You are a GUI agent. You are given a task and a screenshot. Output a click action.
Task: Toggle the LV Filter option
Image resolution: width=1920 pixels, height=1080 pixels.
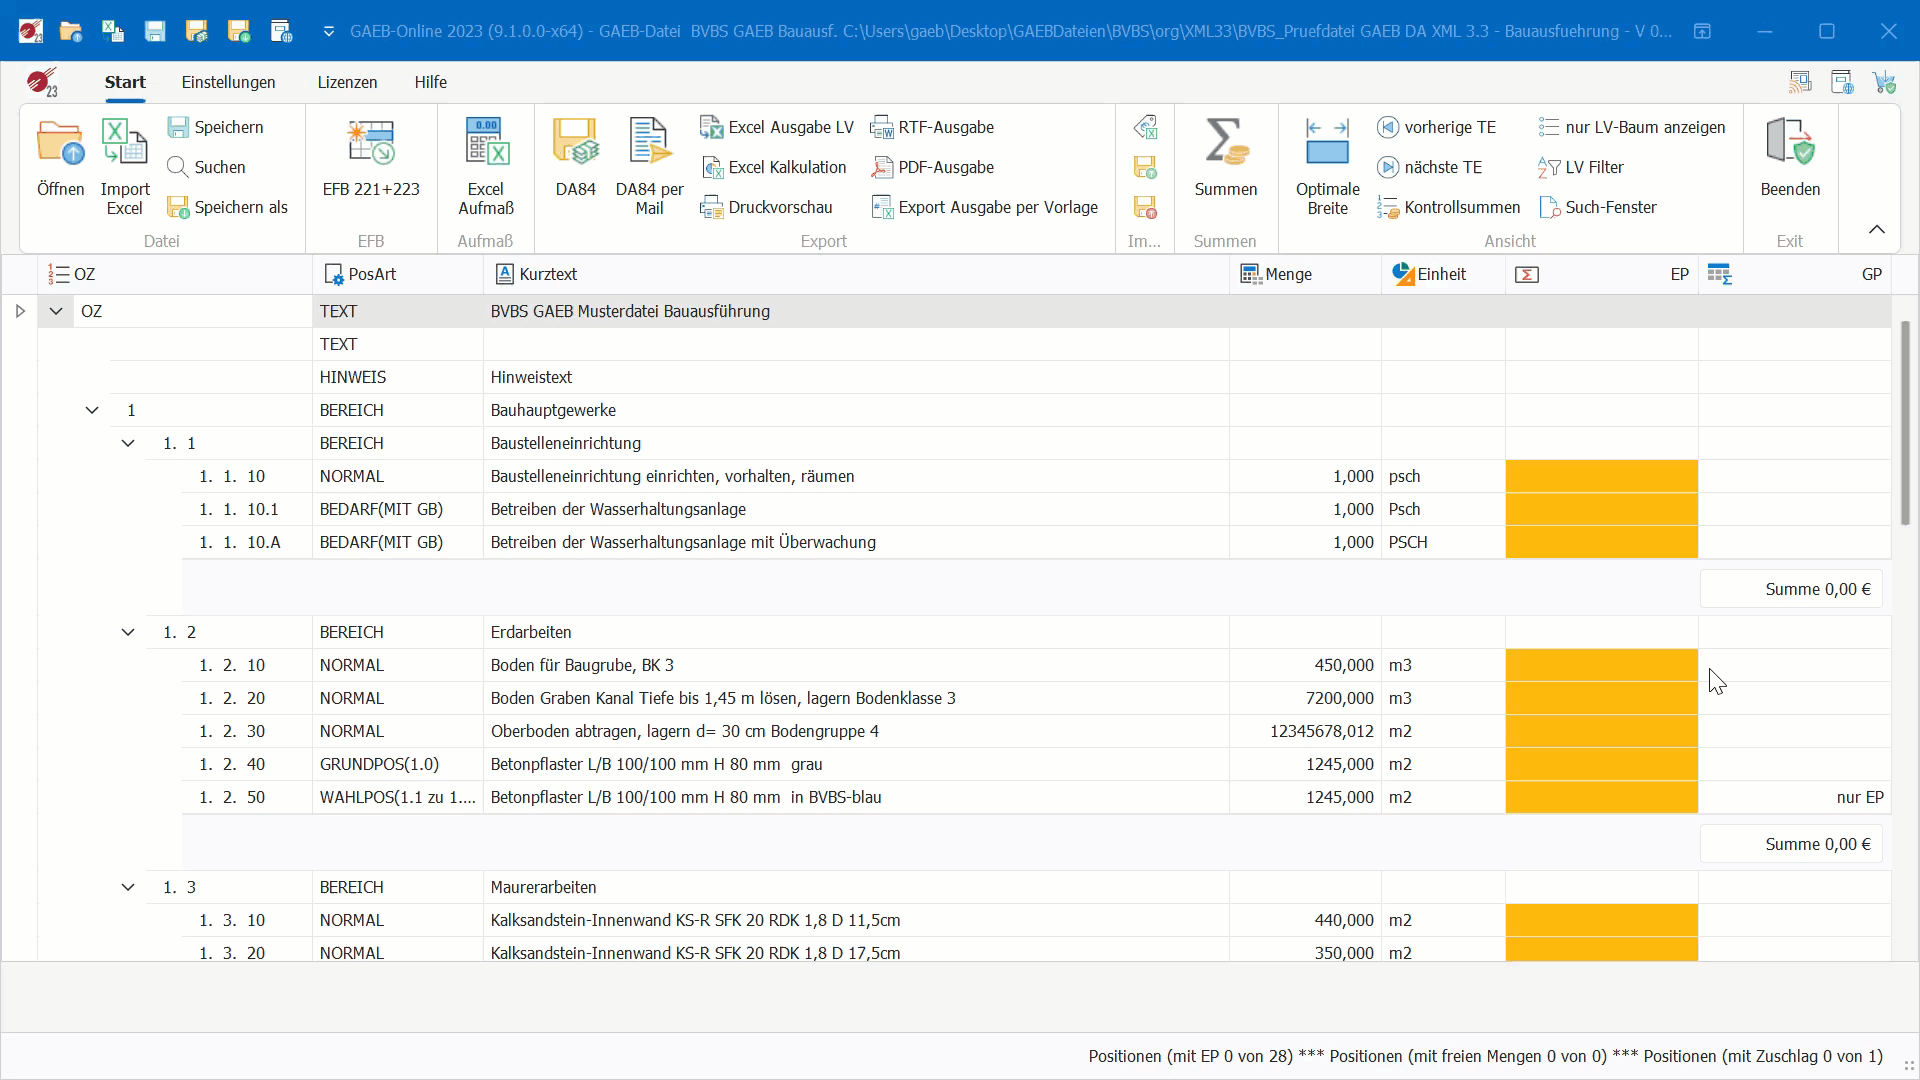point(1580,167)
